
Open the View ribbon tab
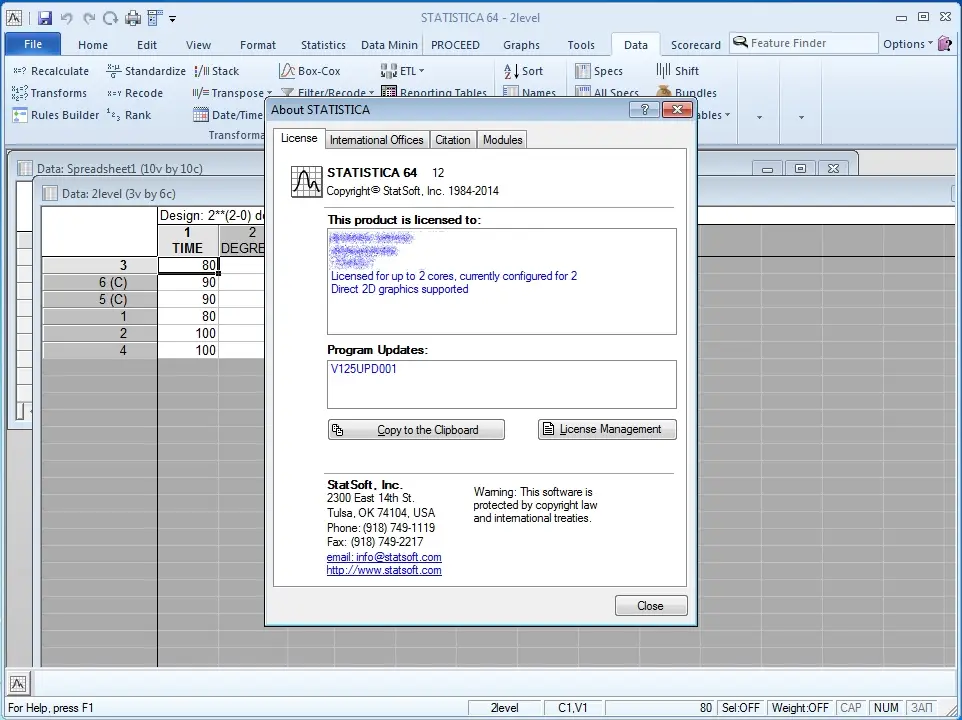tap(198, 45)
